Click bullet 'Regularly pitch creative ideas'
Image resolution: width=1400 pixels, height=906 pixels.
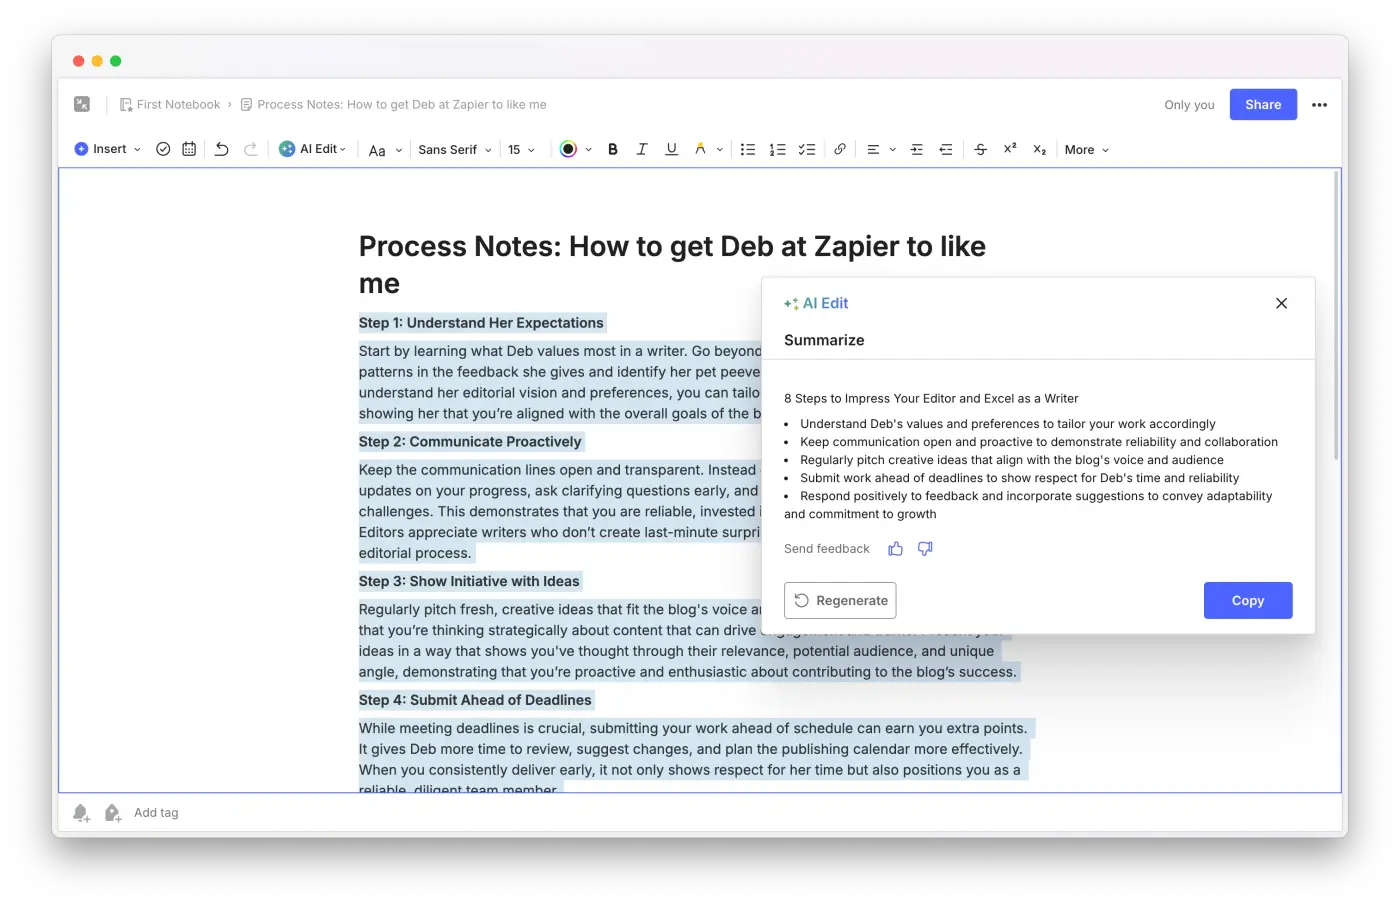(x=1011, y=460)
